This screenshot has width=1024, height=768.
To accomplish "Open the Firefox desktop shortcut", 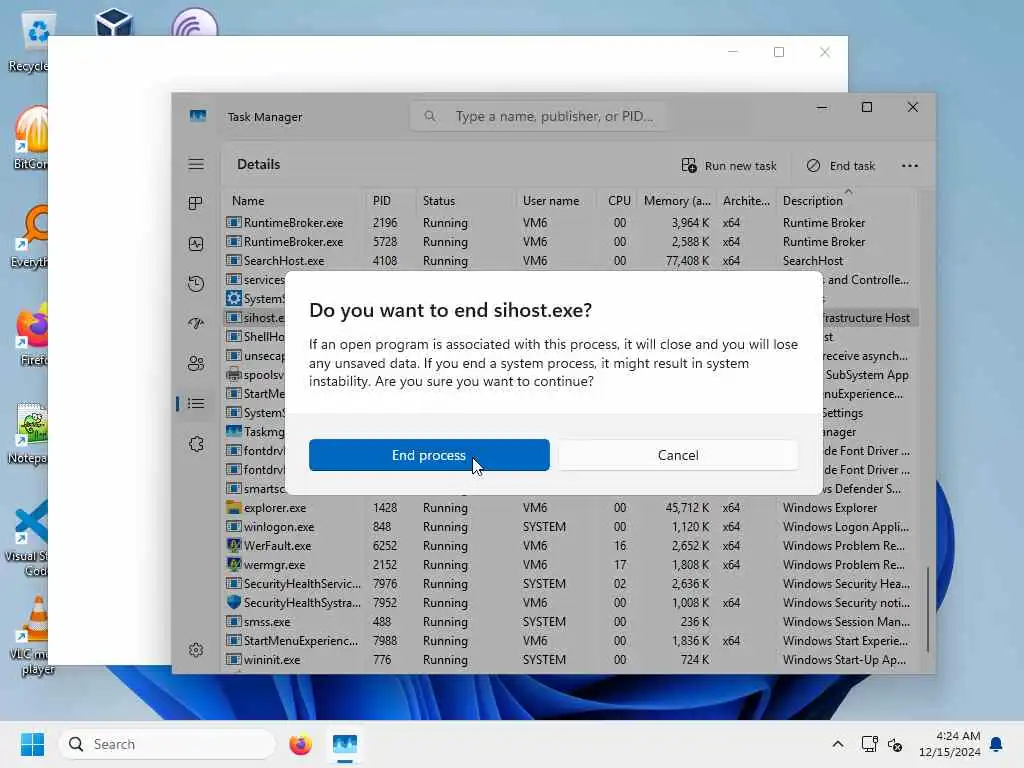I will point(29,334).
